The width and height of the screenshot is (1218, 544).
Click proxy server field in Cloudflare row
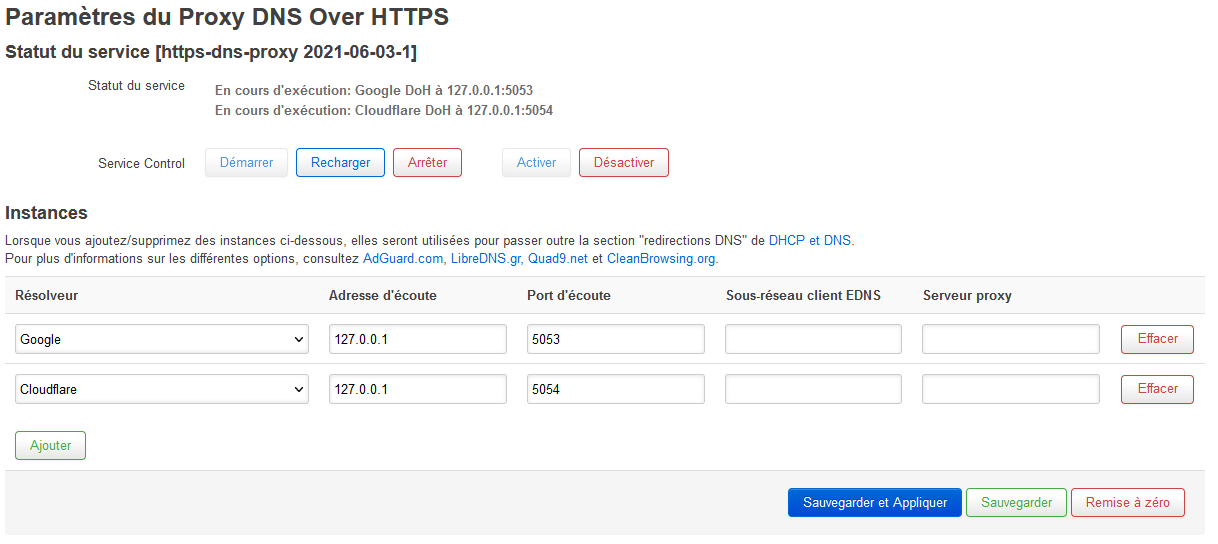tap(1011, 389)
